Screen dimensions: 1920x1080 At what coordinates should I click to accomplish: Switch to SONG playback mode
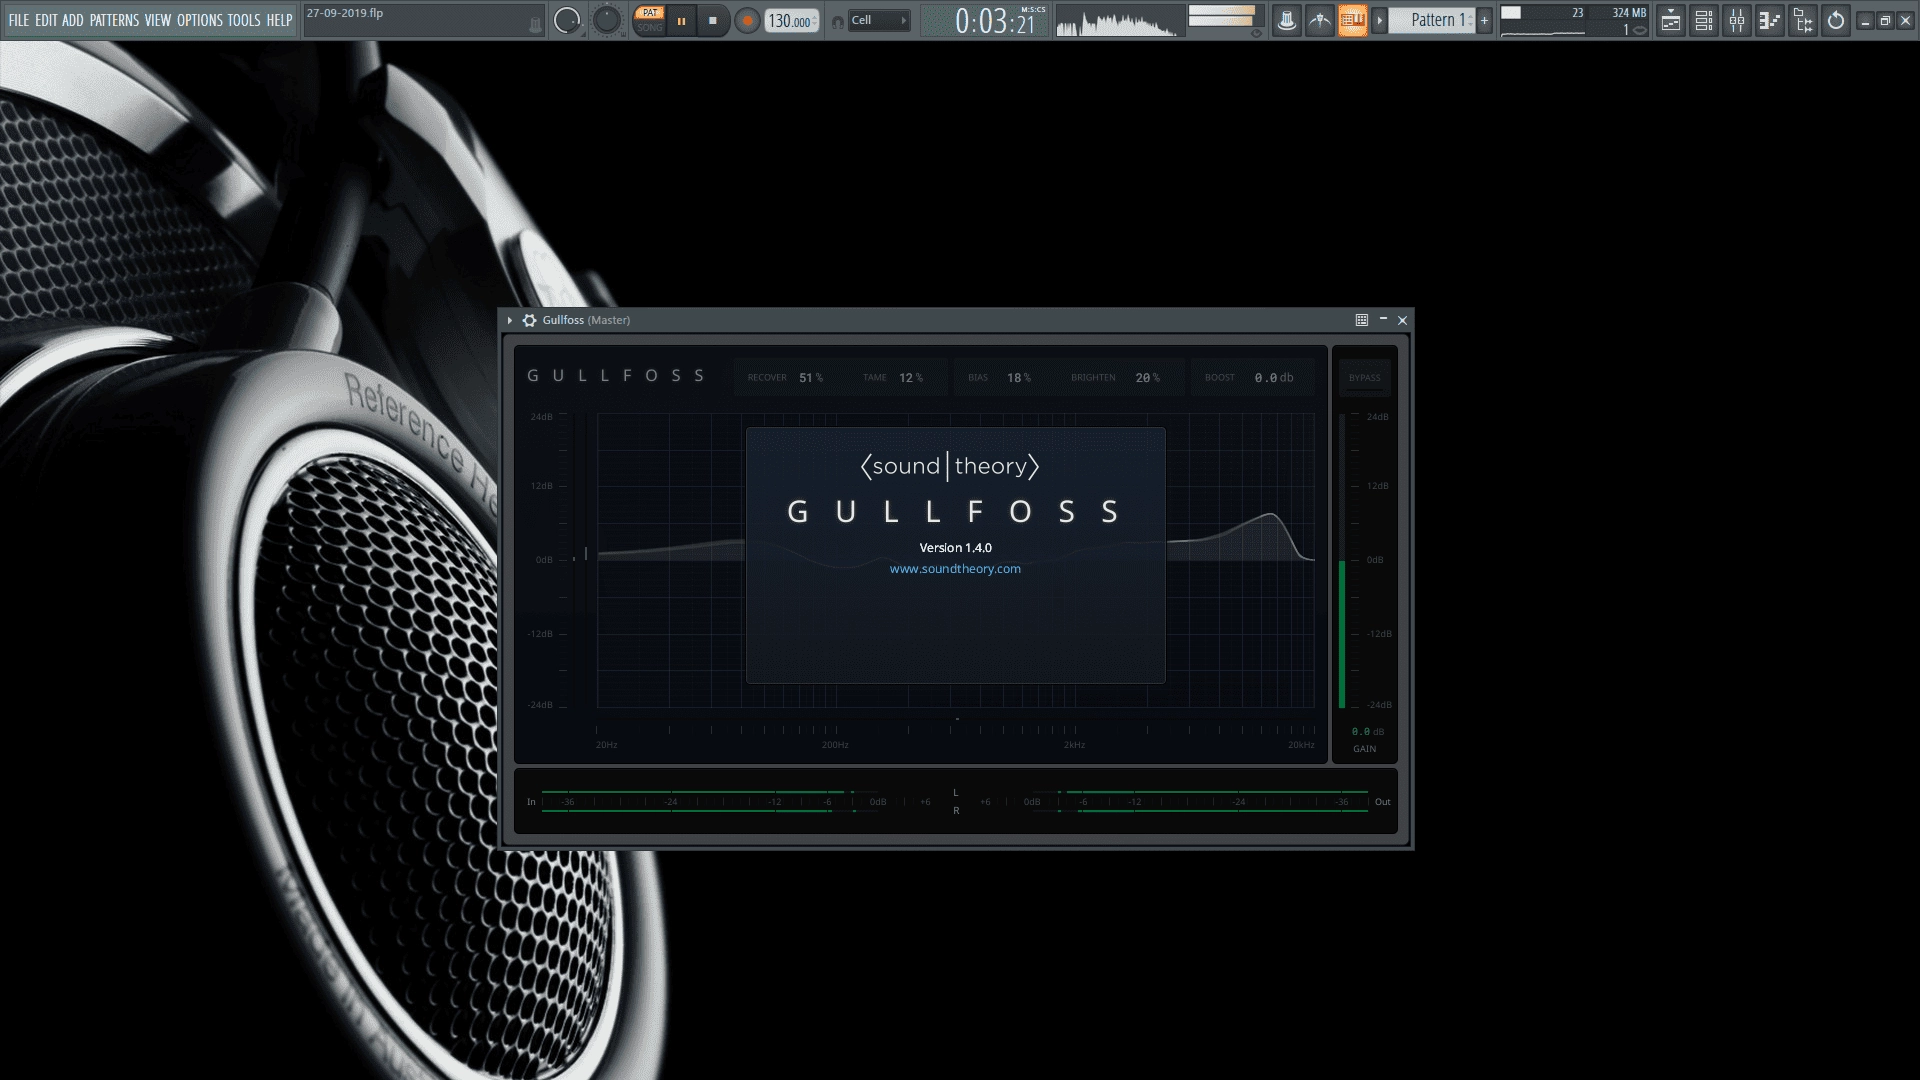[650, 27]
